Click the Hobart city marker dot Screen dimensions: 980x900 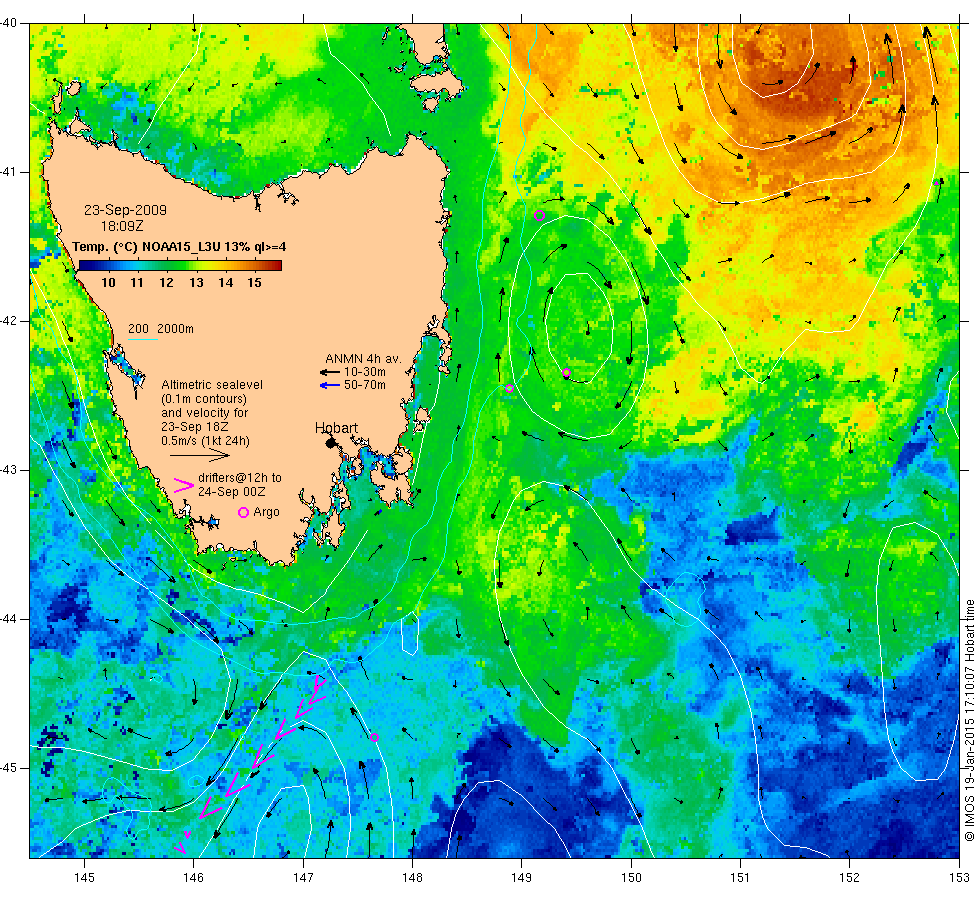[331, 443]
